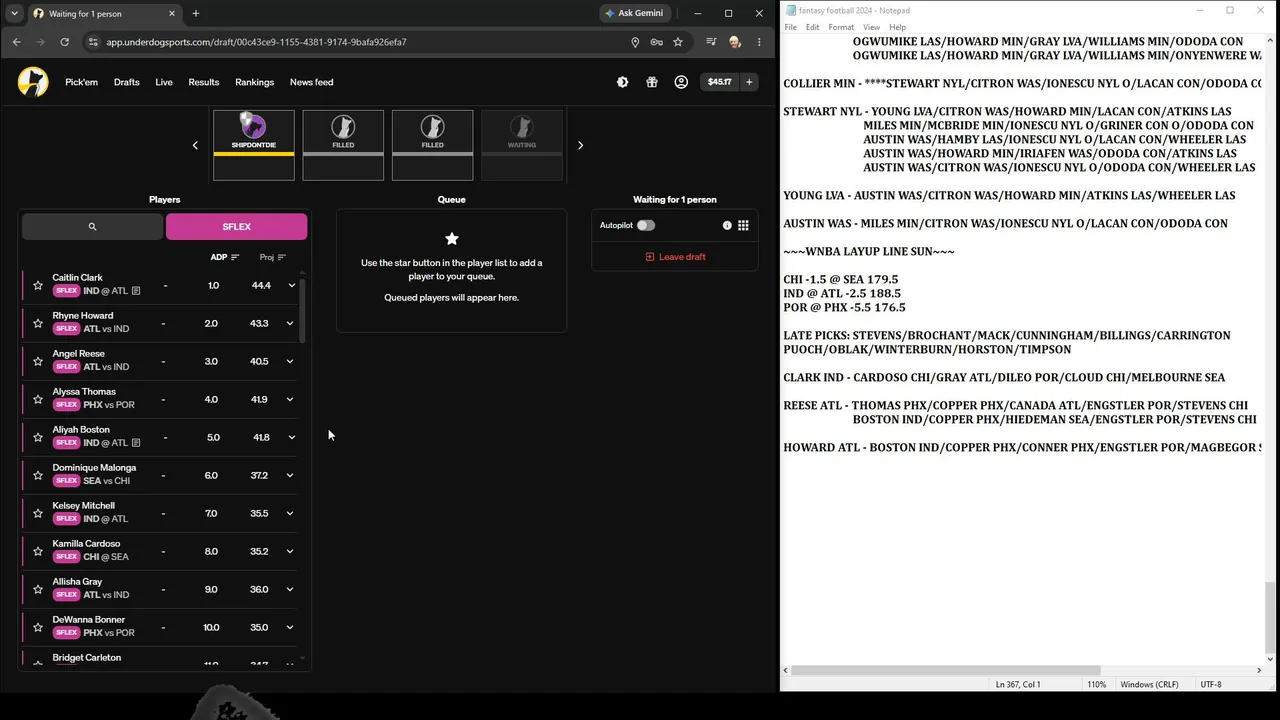1280x720 pixels.
Task: Open the account profile icon
Action: point(681,82)
